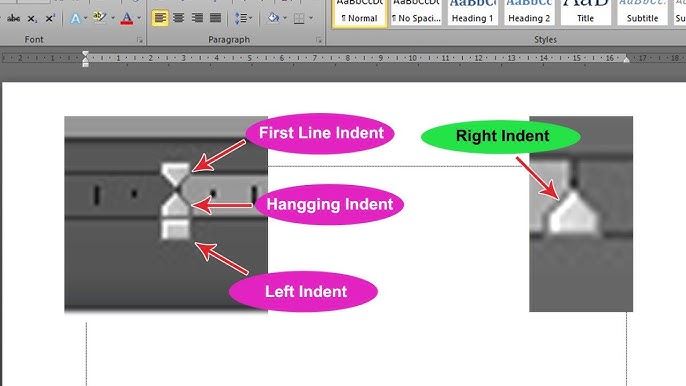
Task: Apply the red font color A
Action: pos(126,18)
